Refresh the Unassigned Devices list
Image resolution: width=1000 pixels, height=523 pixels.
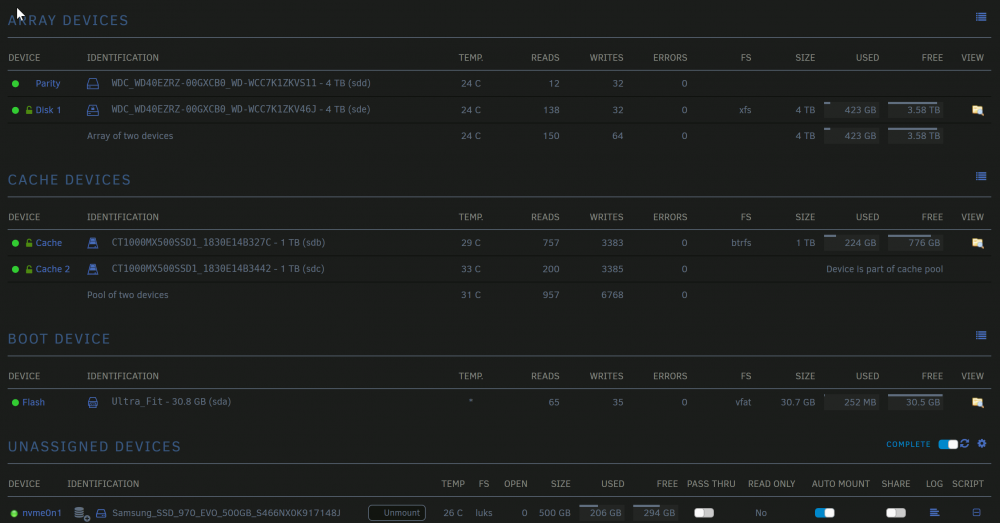click(965, 443)
